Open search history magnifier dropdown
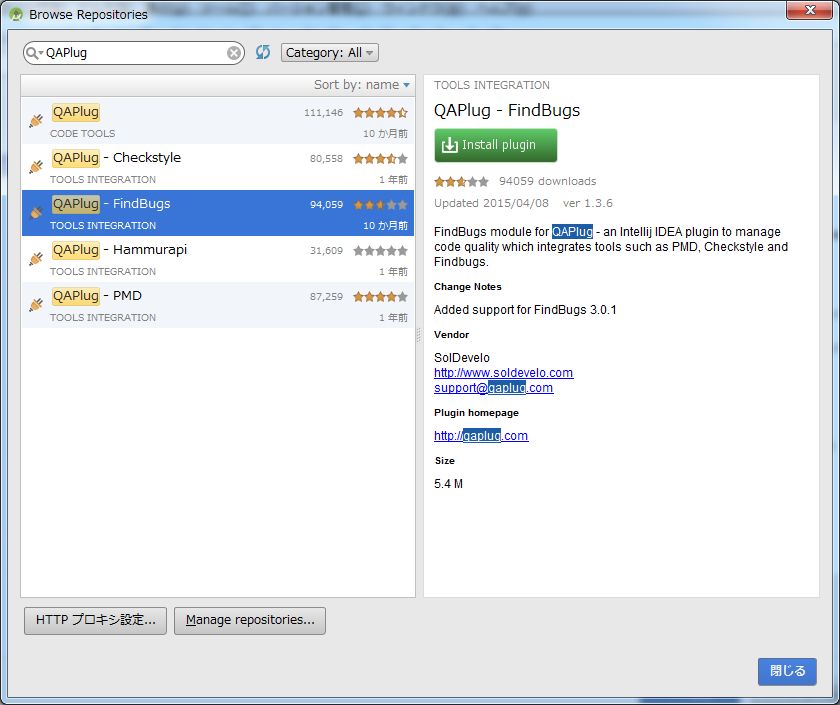Screen dimensions: 840x705 34,52
